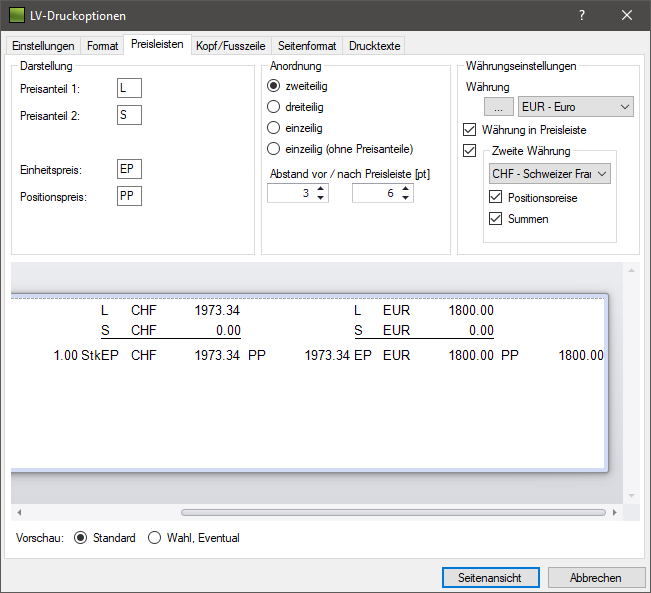The image size is (651, 593).
Task: Click the preview scroll down arrow
Action: click(631, 495)
